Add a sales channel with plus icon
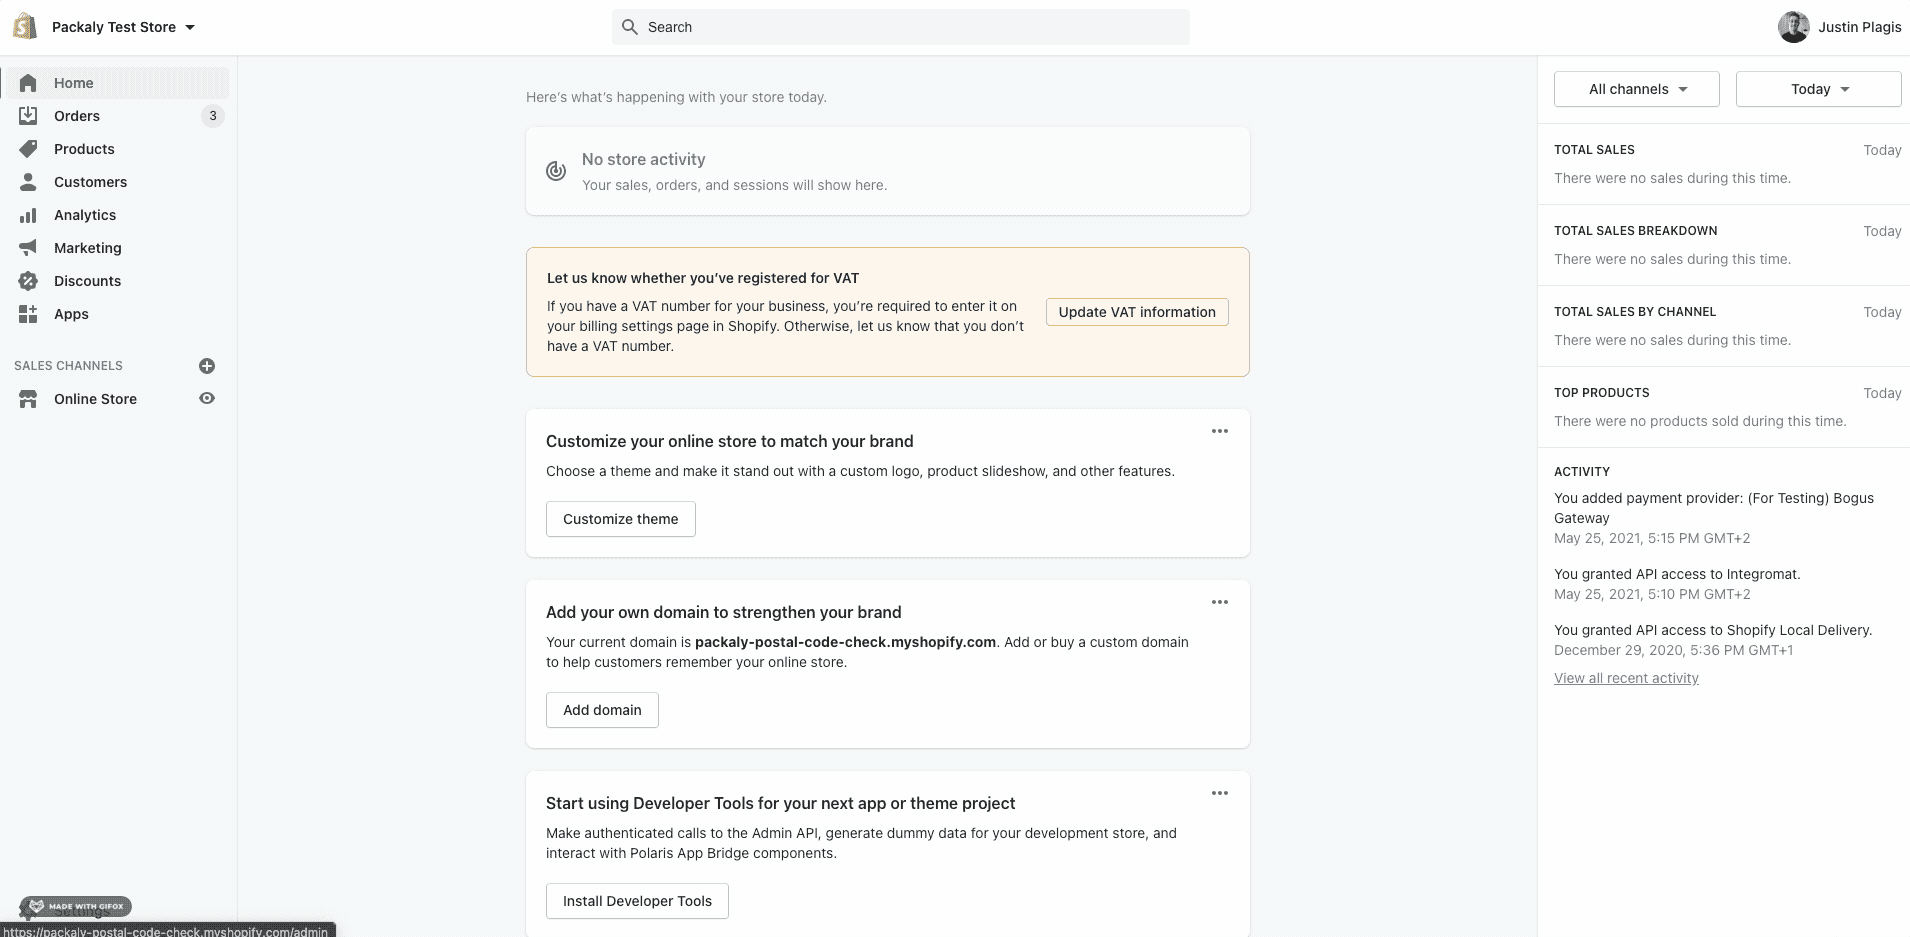 pyautogui.click(x=207, y=366)
